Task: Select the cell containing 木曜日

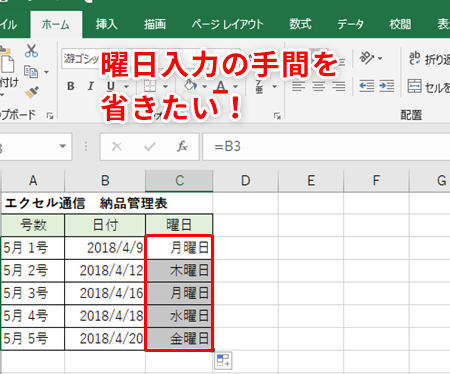Action: 179,271
